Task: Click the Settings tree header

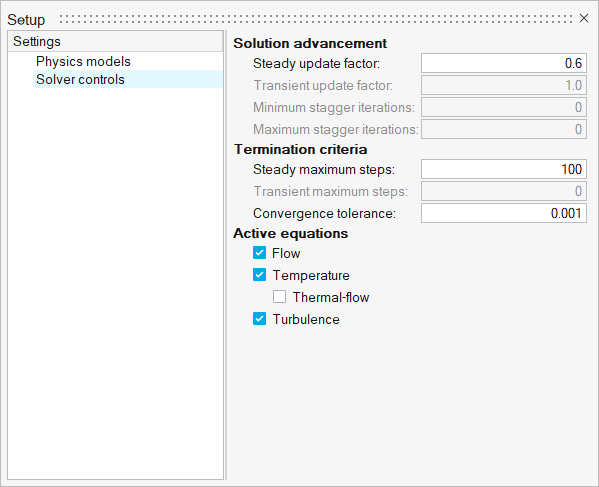Action: [115, 41]
